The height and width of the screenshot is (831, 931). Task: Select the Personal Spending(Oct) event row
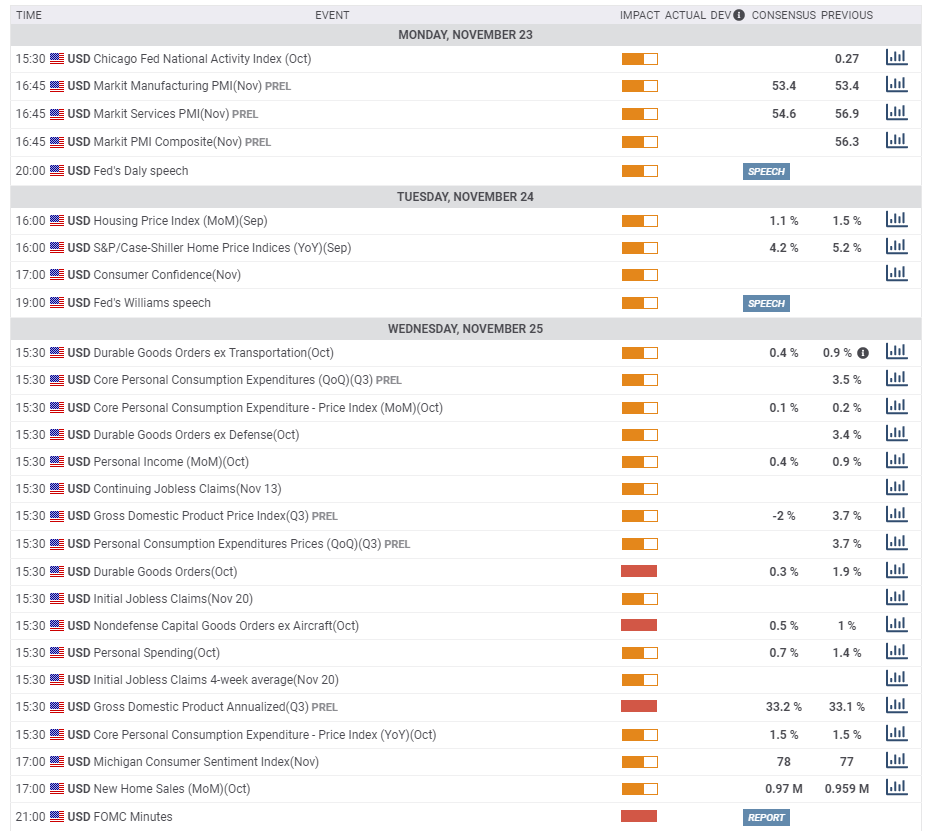[466, 653]
